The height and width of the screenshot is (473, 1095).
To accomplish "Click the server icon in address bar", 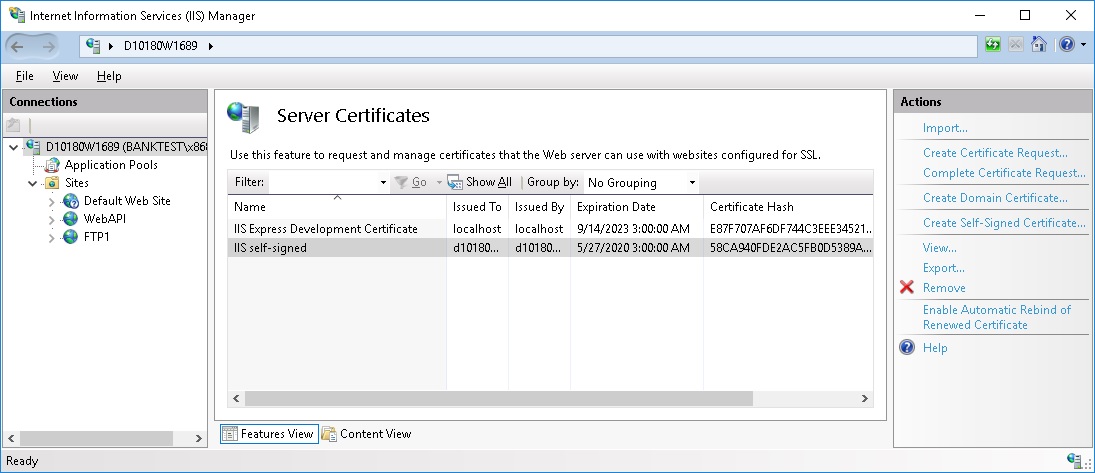I will (x=93, y=46).
